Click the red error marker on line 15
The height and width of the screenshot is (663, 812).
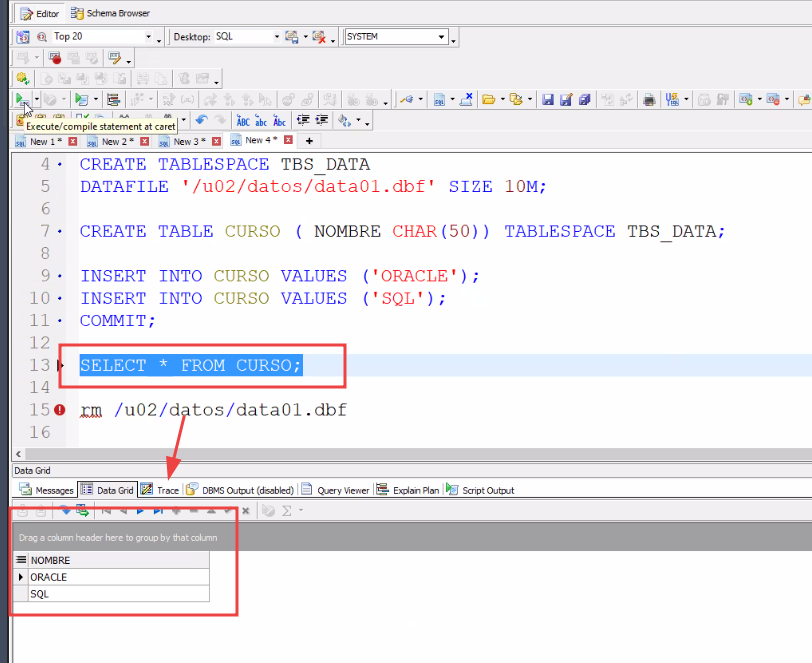[60, 410]
